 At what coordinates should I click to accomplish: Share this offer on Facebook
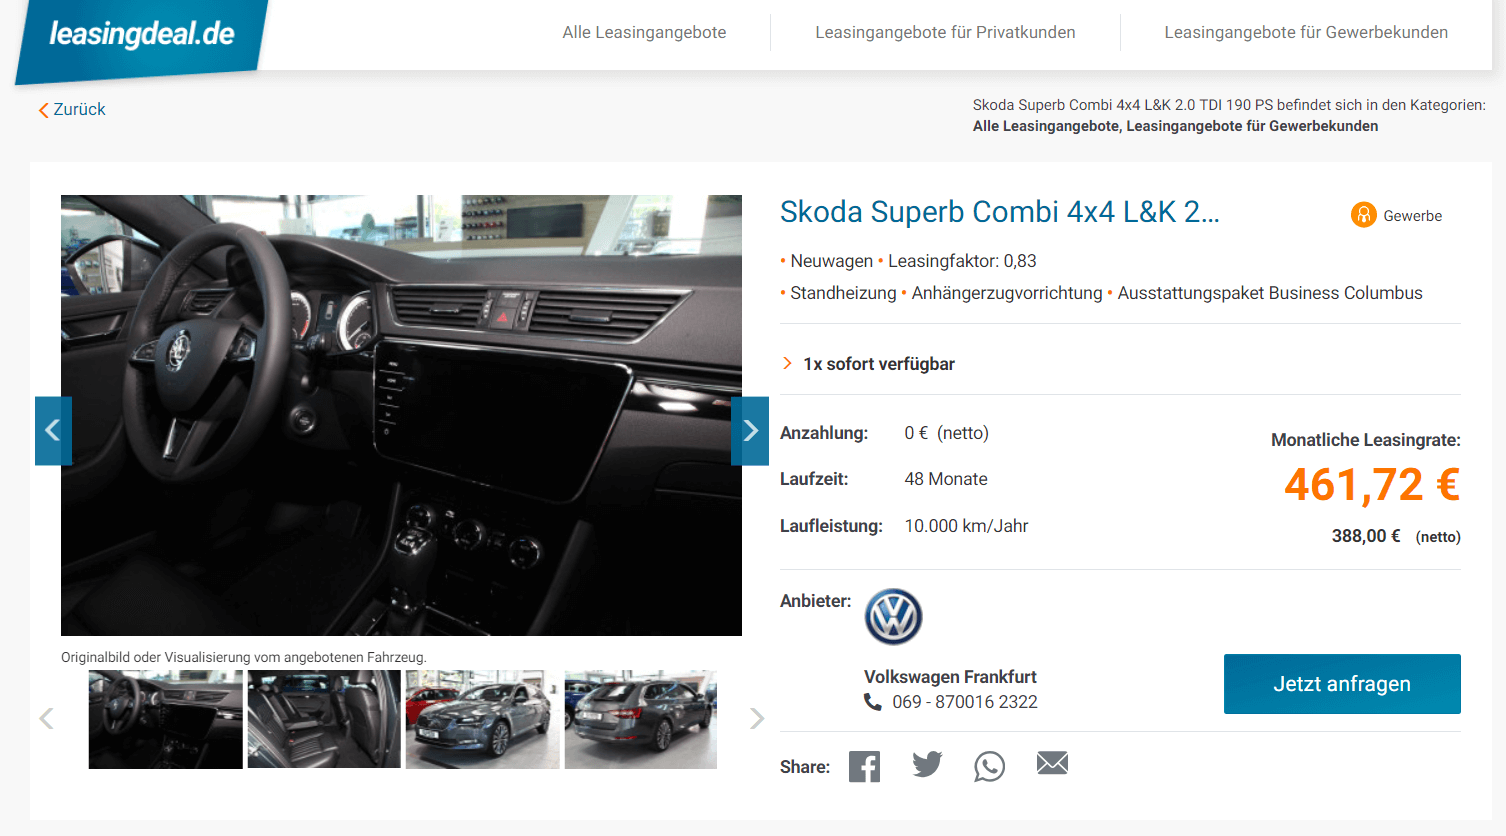864,767
